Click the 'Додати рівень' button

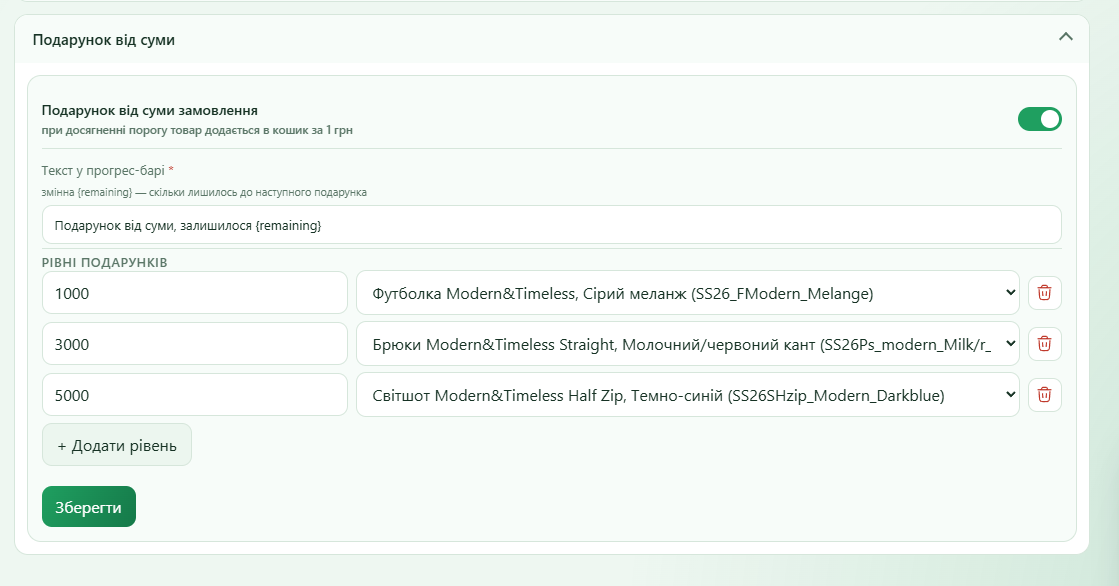[117, 445]
